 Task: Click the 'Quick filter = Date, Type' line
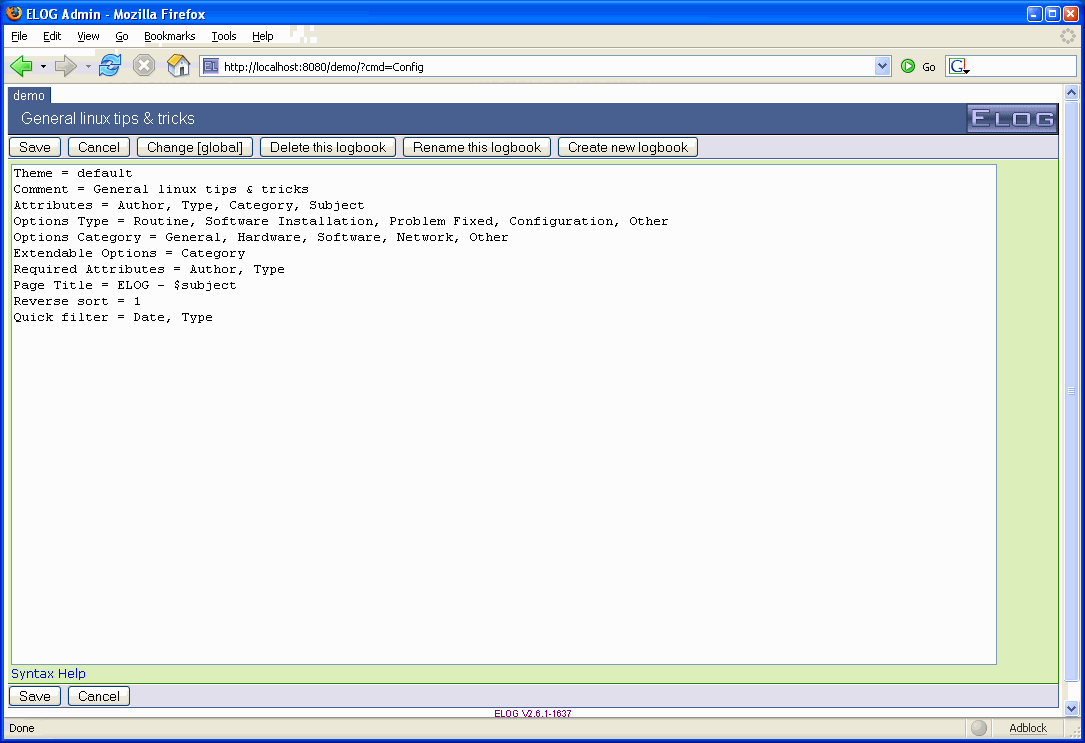113,317
